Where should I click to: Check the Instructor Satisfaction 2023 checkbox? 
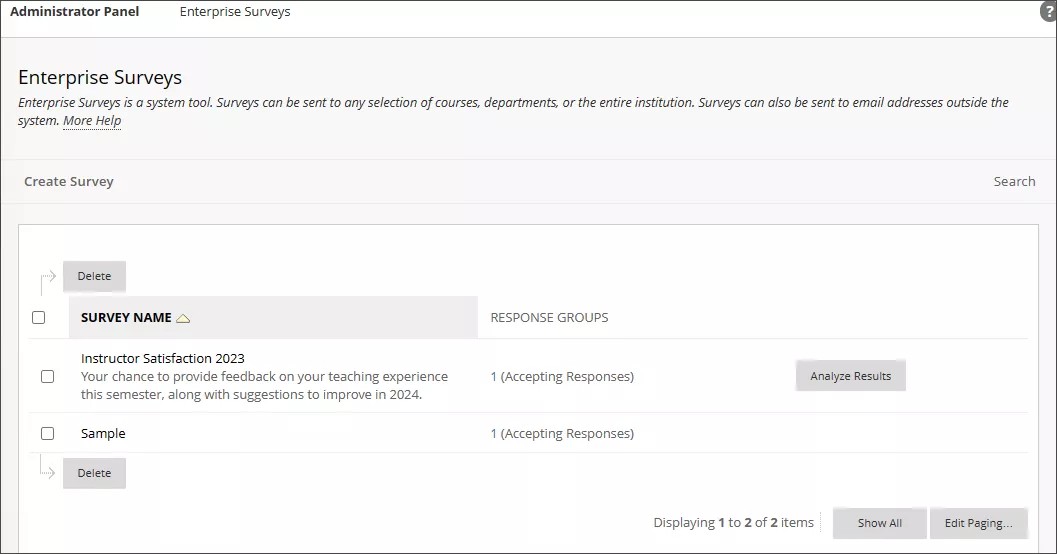47,377
